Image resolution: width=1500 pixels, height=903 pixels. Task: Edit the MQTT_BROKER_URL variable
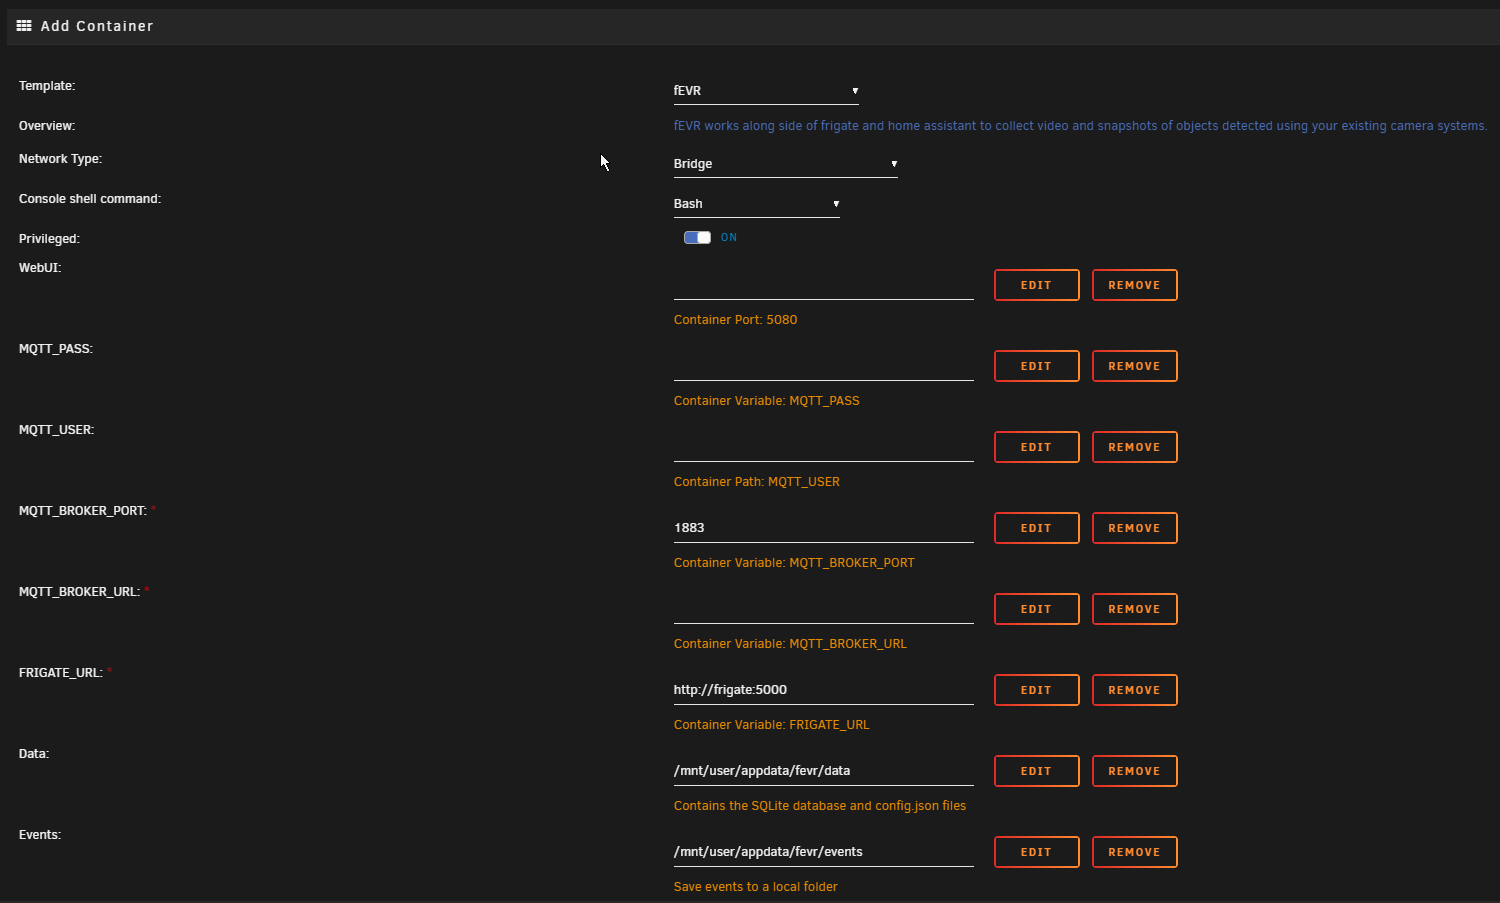[x=1036, y=608]
